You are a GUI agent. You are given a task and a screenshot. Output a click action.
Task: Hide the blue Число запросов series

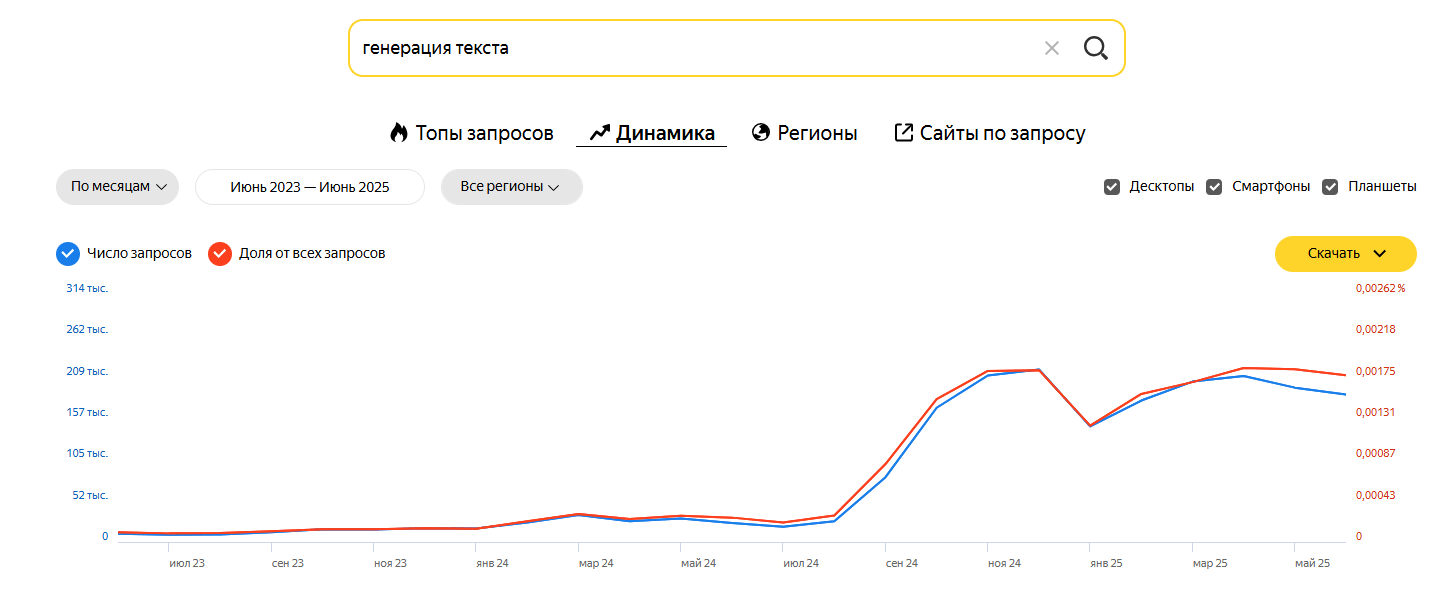pyautogui.click(x=68, y=254)
